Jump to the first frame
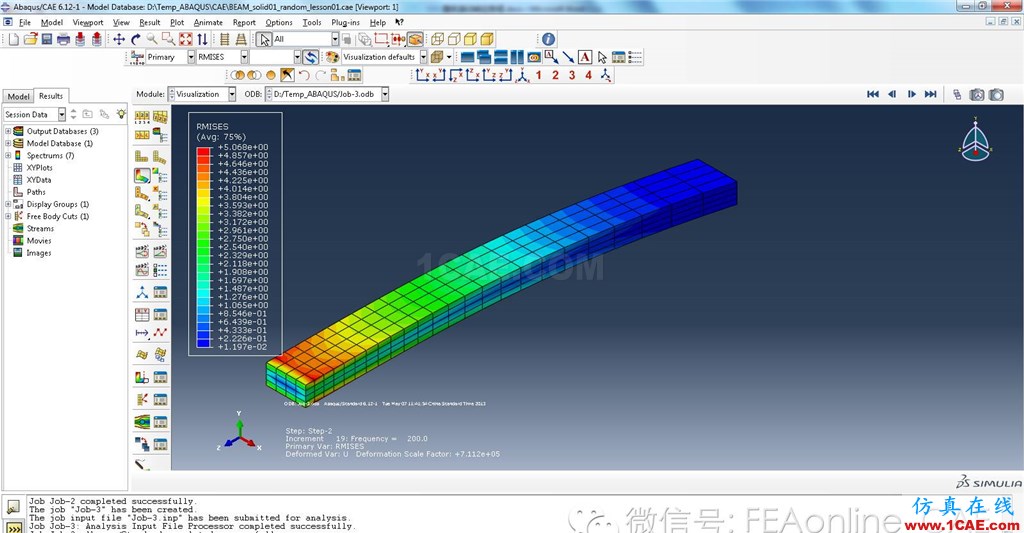The image size is (1024, 533). [872, 95]
